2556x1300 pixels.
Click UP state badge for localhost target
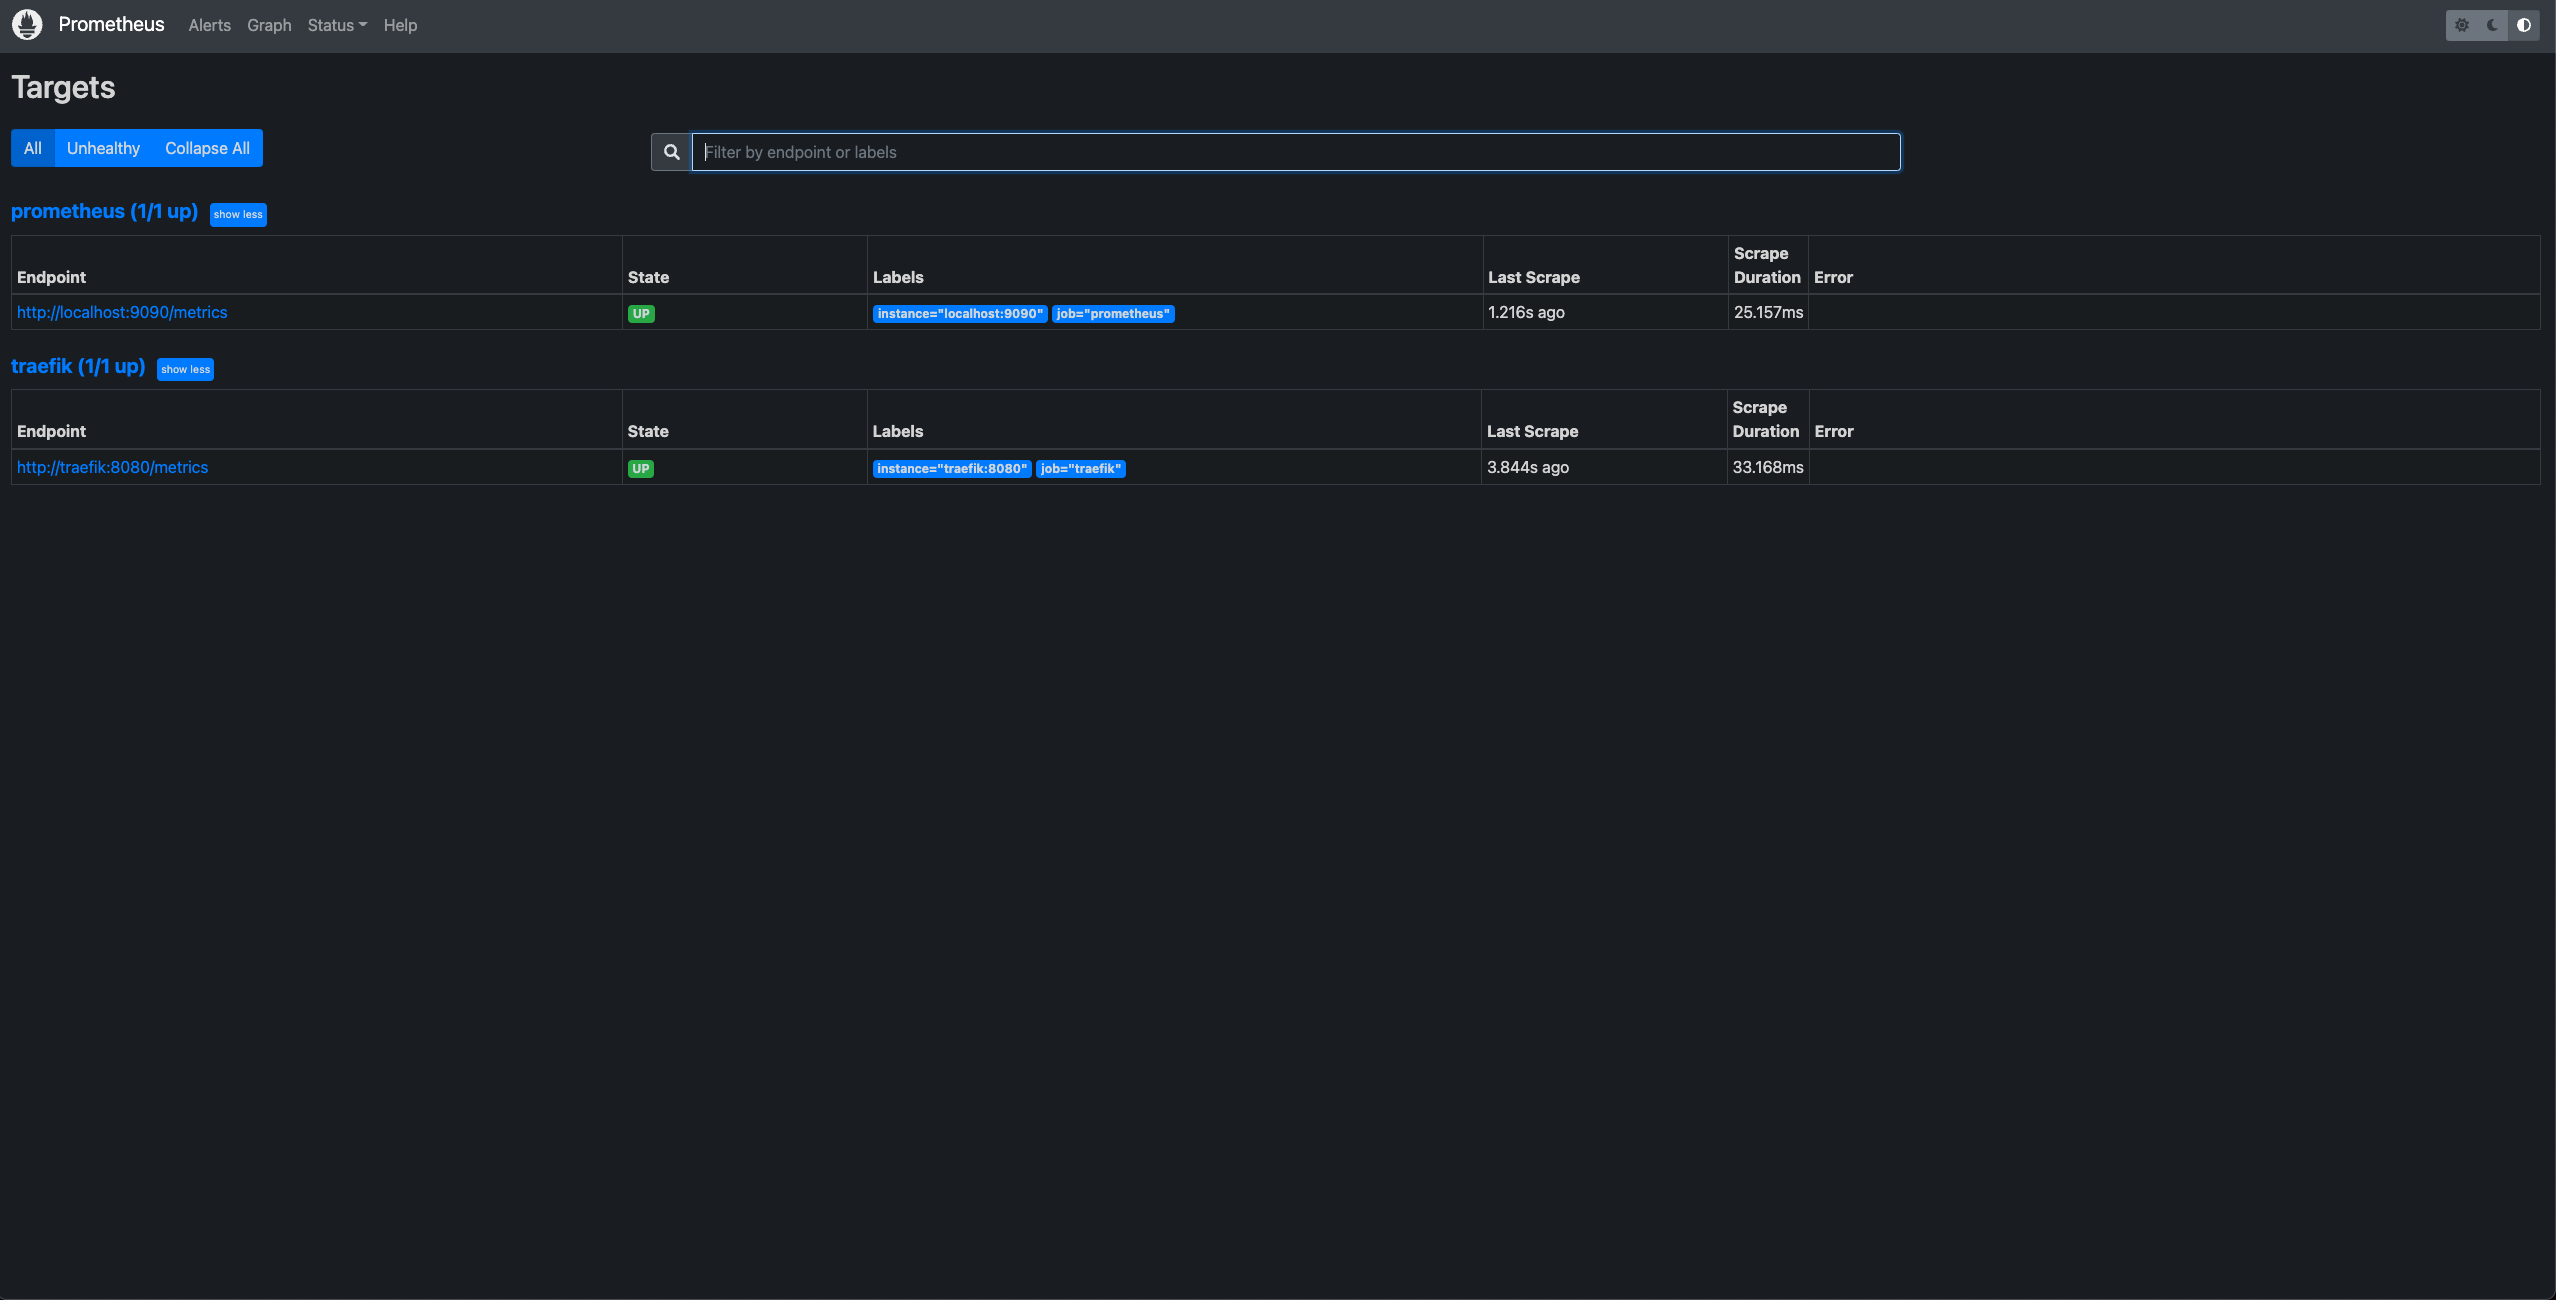pos(641,314)
